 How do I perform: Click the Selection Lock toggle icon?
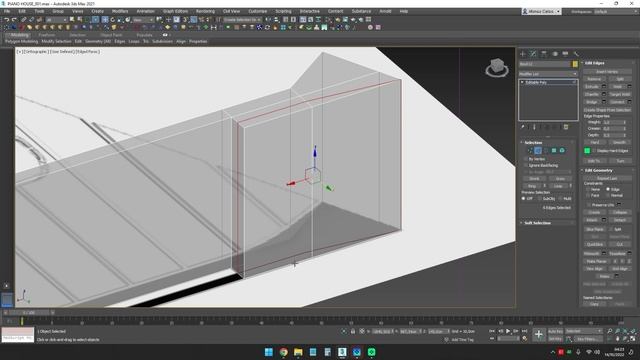tap(353, 331)
